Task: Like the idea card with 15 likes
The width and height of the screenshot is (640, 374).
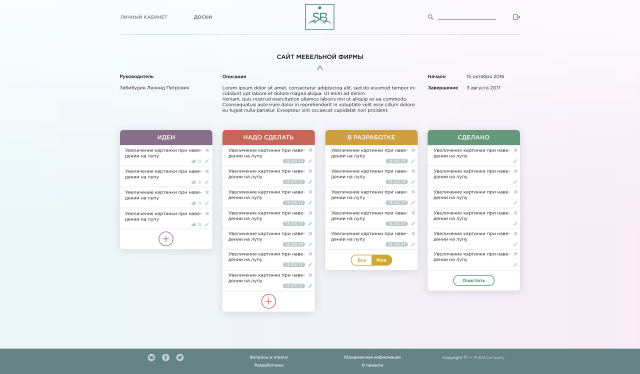Action: (x=194, y=224)
